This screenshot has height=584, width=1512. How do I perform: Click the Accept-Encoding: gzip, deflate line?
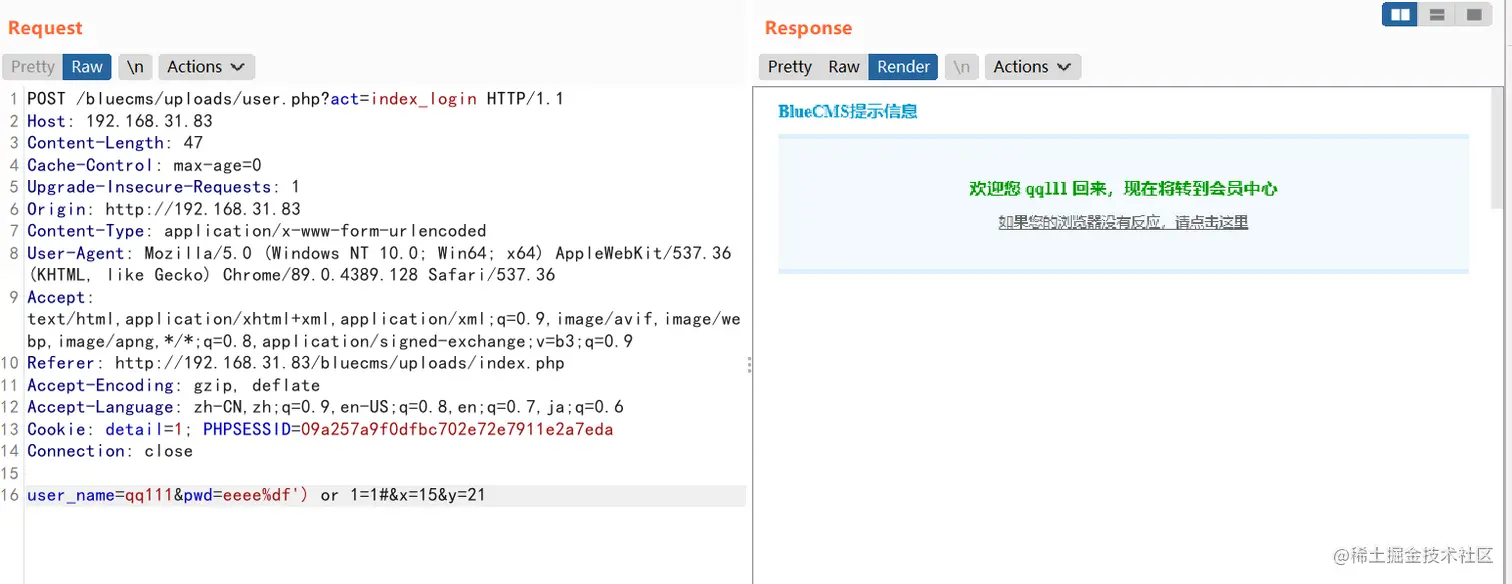(174, 385)
